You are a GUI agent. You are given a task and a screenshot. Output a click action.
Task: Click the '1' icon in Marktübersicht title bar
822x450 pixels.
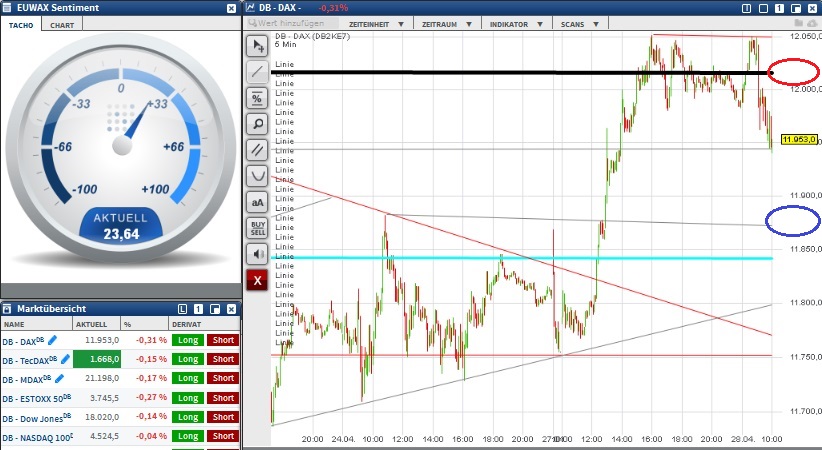[x=199, y=309]
